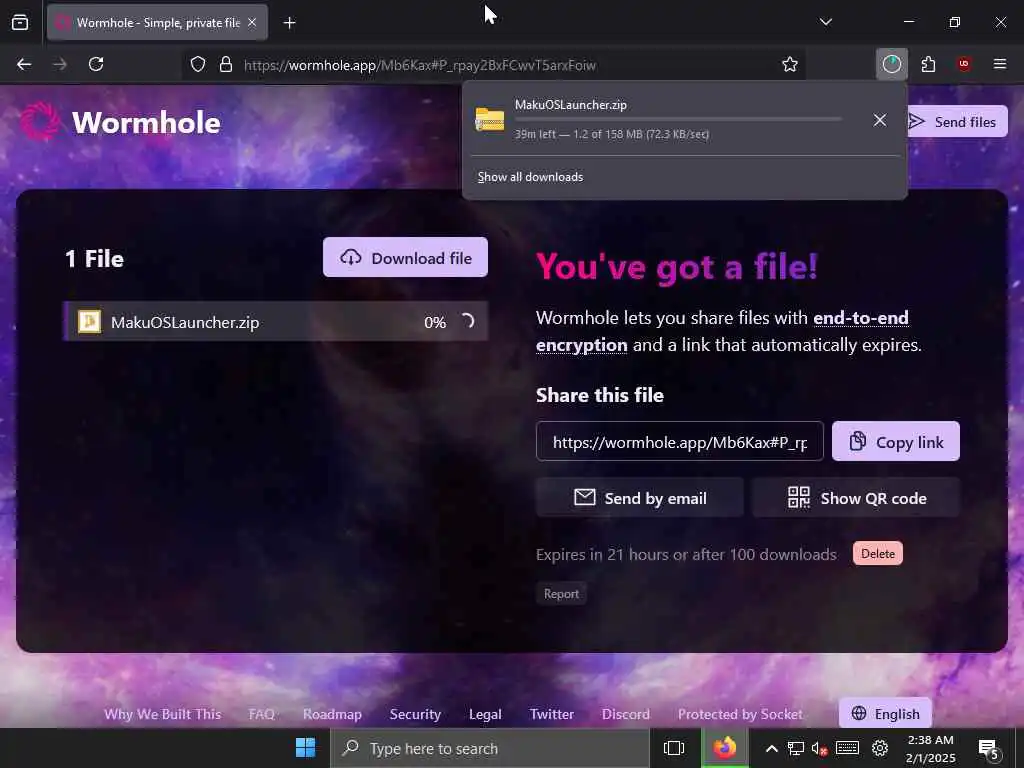Select MakuOSLauncher.zip in file list

click(x=276, y=321)
